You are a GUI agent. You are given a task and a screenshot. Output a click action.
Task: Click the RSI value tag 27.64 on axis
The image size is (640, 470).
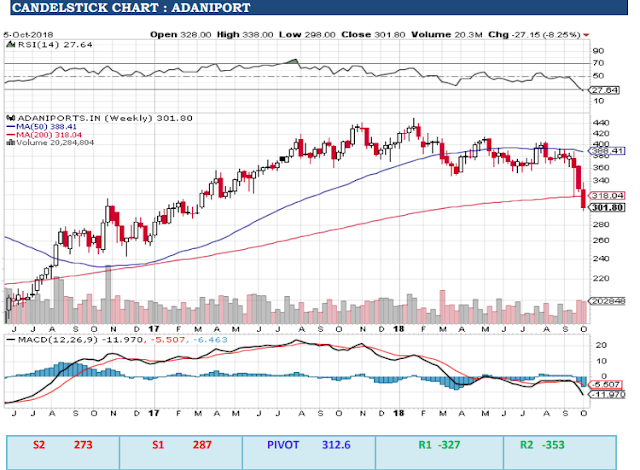tap(605, 90)
